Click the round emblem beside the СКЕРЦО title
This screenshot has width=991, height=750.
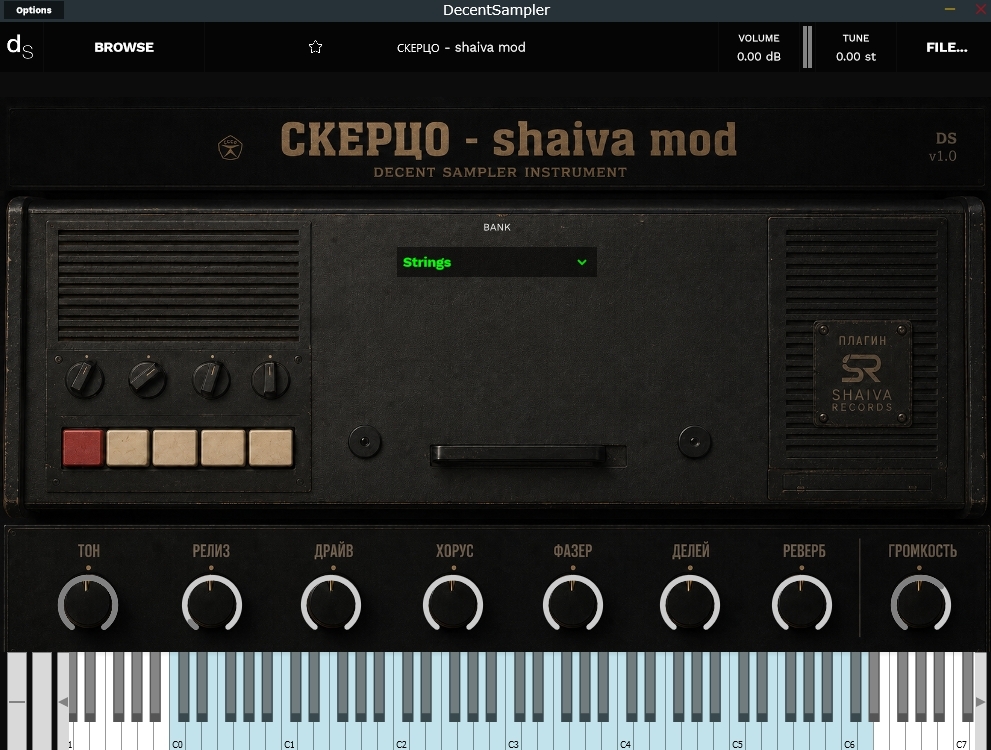[230, 148]
